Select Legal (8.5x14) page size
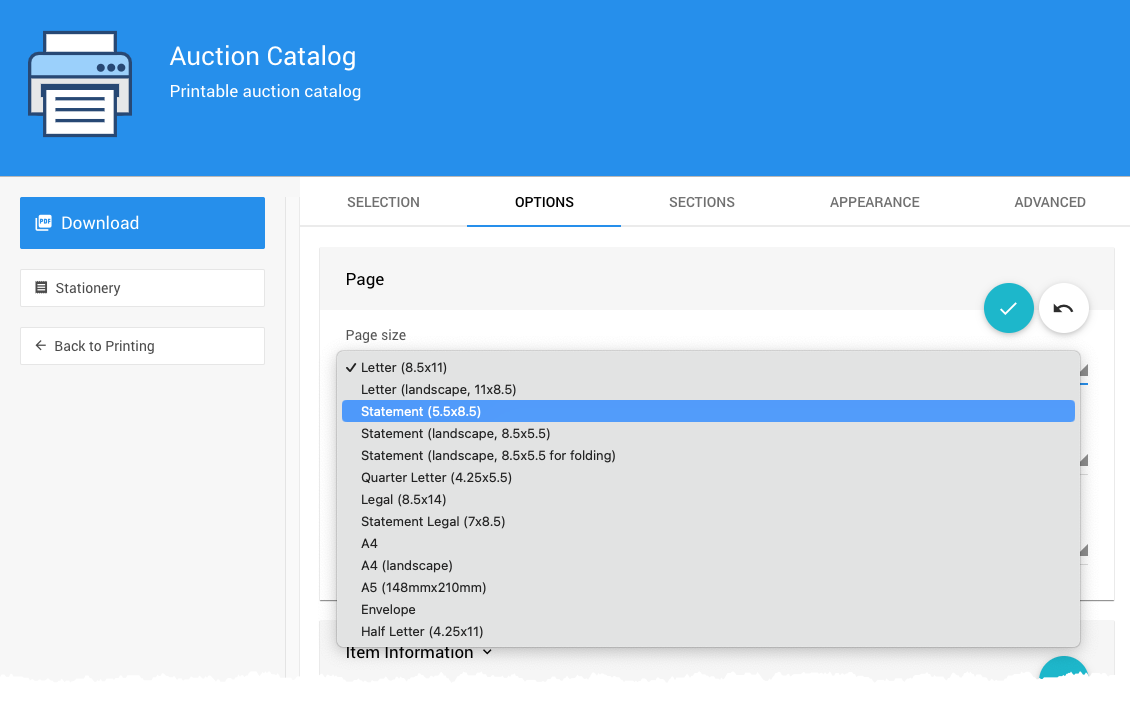The height and width of the screenshot is (707, 1130). coord(403,499)
